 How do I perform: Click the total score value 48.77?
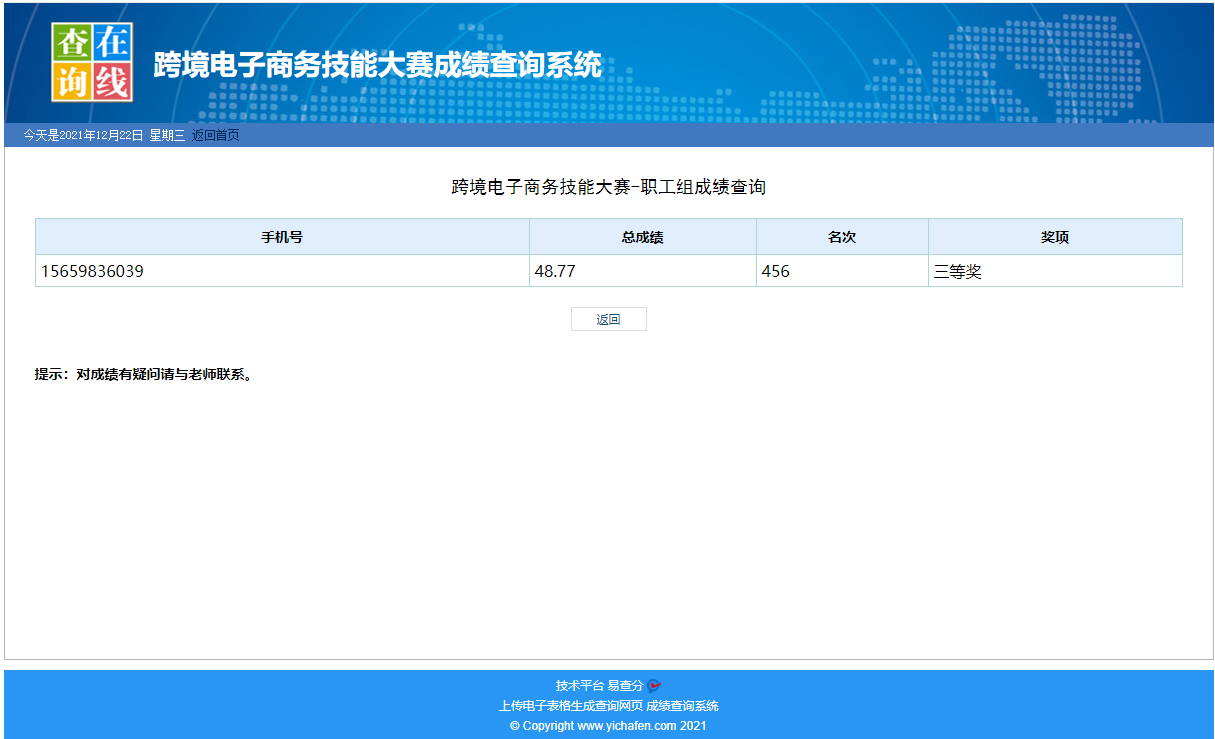pyautogui.click(x=555, y=271)
